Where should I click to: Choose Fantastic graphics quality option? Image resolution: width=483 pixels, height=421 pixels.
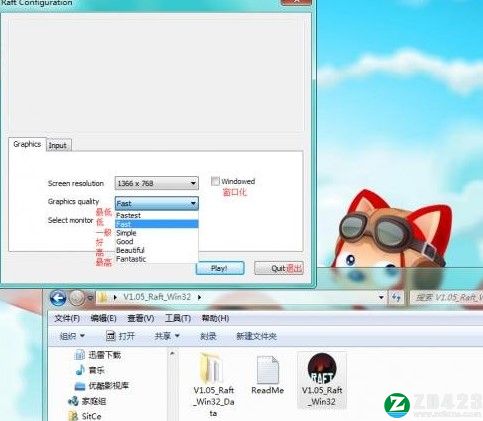pyautogui.click(x=157, y=259)
